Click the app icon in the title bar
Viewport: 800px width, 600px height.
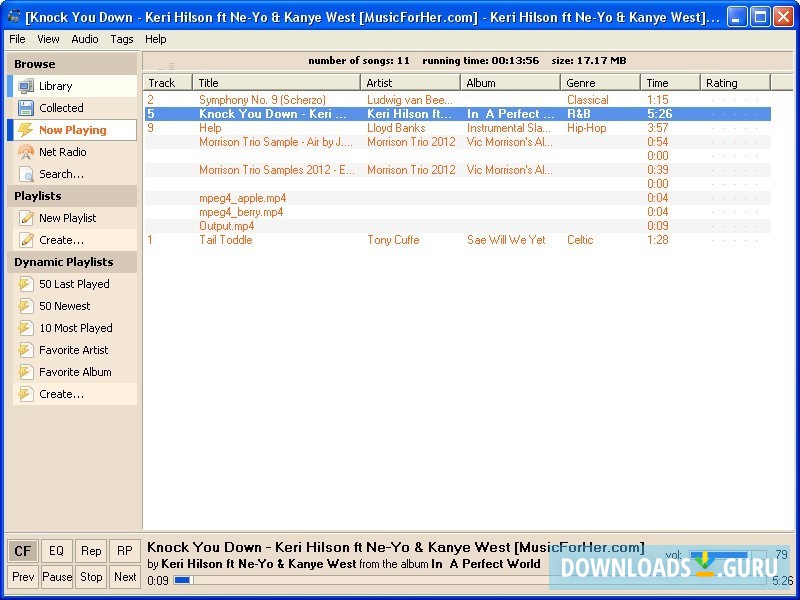pos(13,17)
